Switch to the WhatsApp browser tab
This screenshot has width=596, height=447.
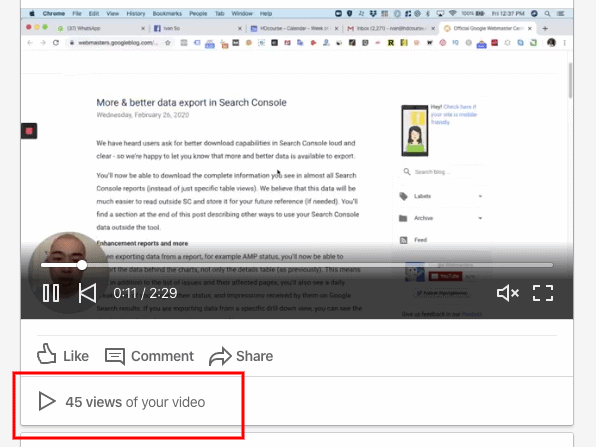pyautogui.click(x=100, y=29)
